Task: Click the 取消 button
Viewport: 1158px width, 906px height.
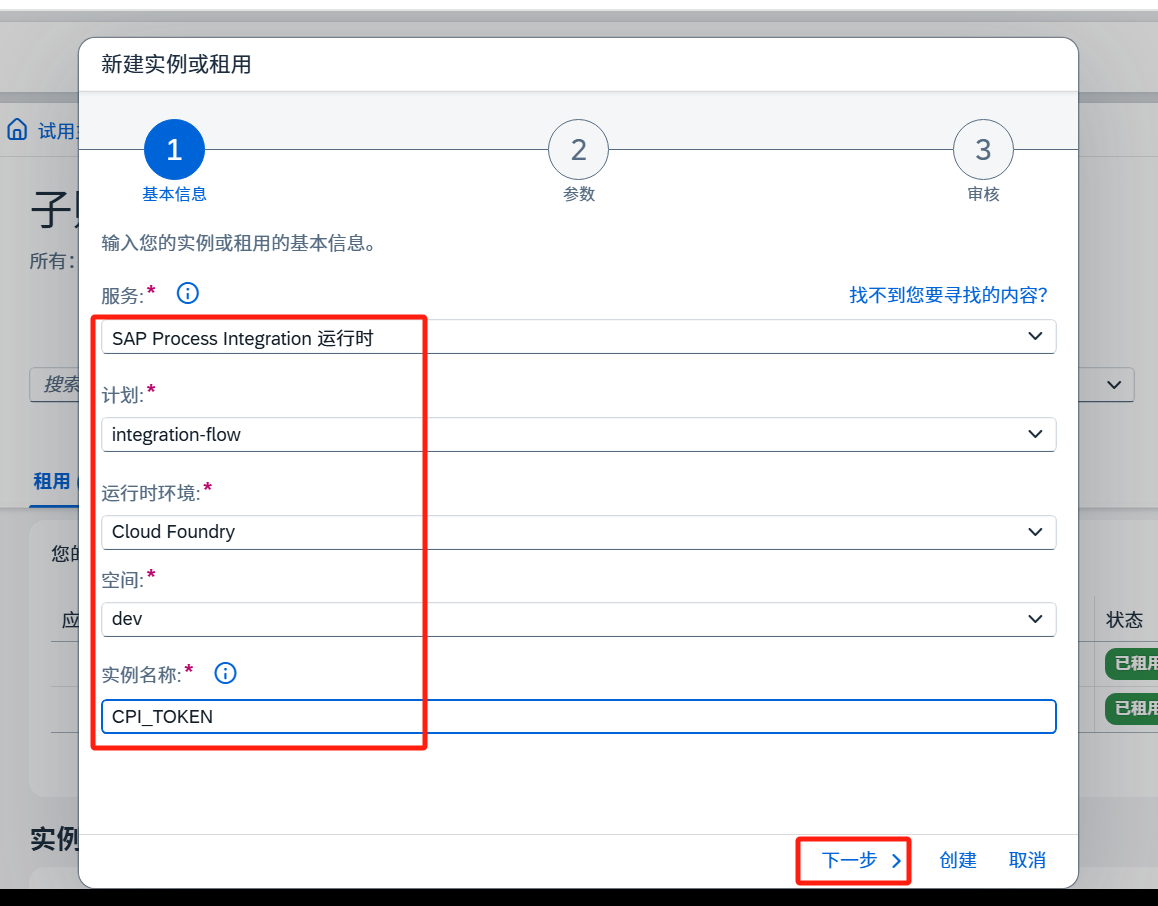Action: [x=1027, y=860]
